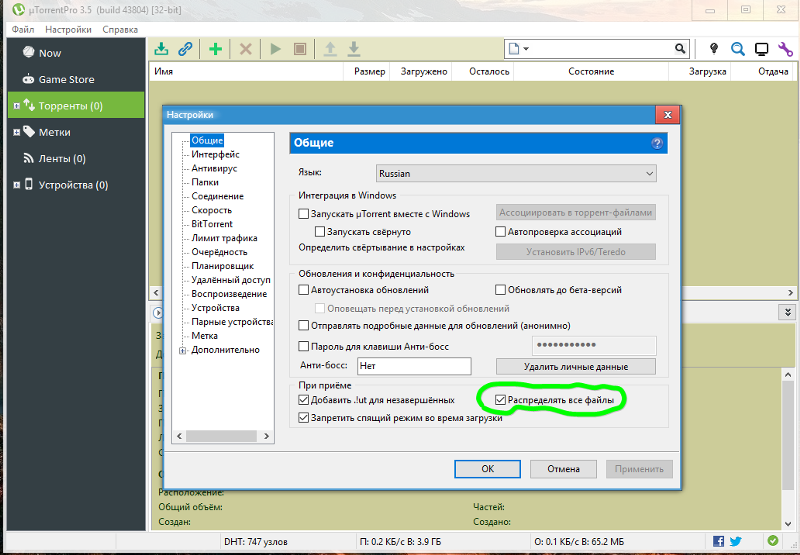Image resolution: width=800 pixels, height=555 pixels.
Task: Open Game Store in the sidebar
Action: tap(77, 80)
